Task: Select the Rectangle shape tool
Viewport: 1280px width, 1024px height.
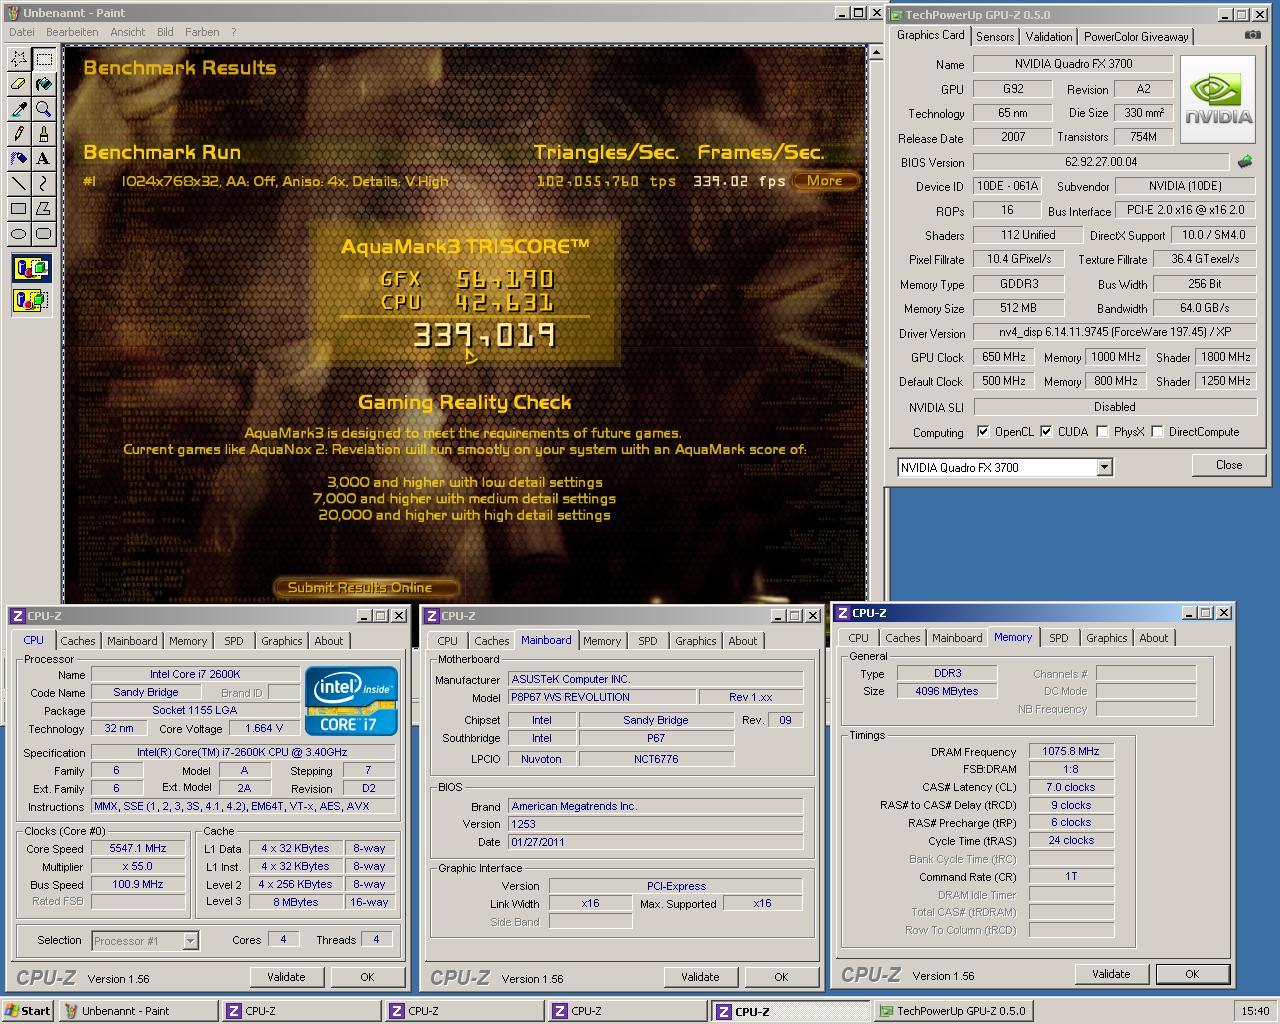Action: [x=18, y=209]
